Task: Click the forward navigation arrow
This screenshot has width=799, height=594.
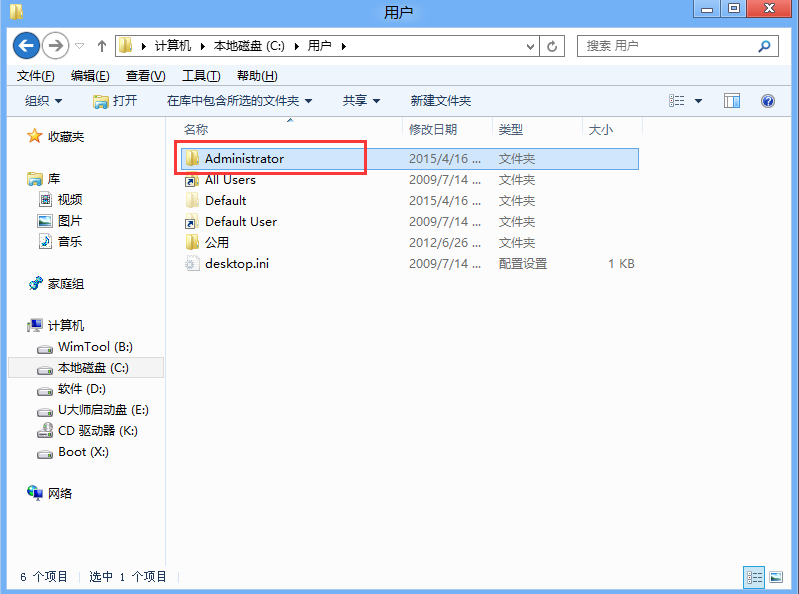Action: point(55,46)
